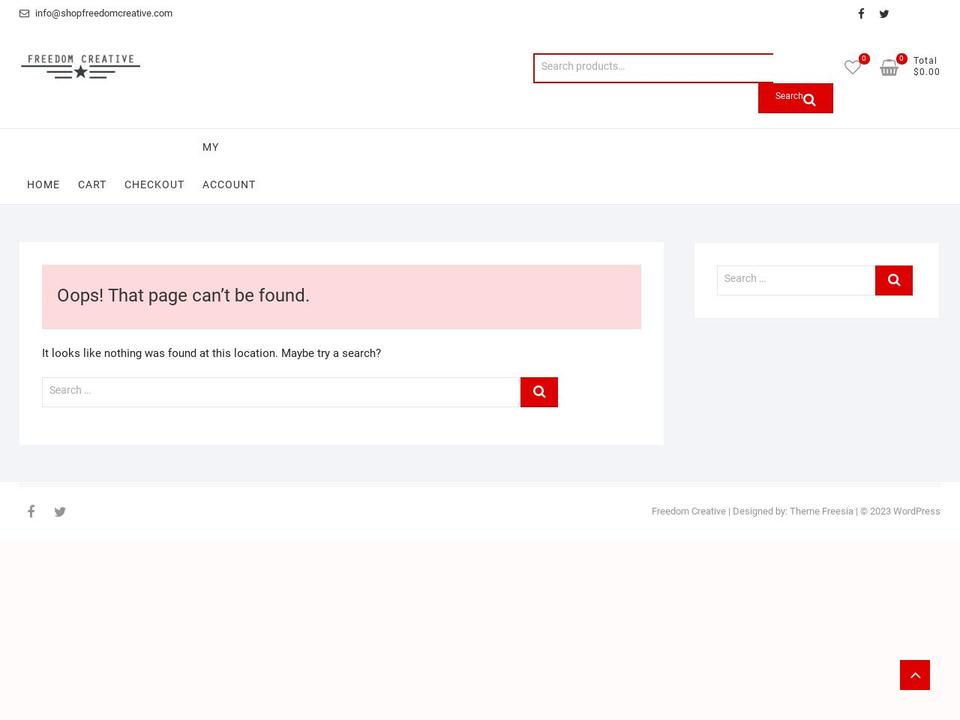The width and height of the screenshot is (960, 720).
Task: Click the sidebar search magnifier button
Action: pyautogui.click(x=894, y=280)
